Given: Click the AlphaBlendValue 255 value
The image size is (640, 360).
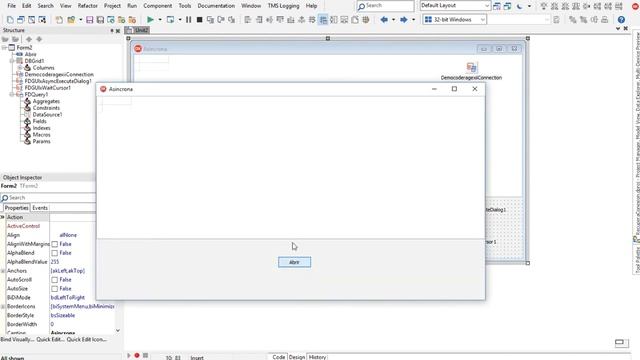Looking at the screenshot, I should (x=55, y=262).
